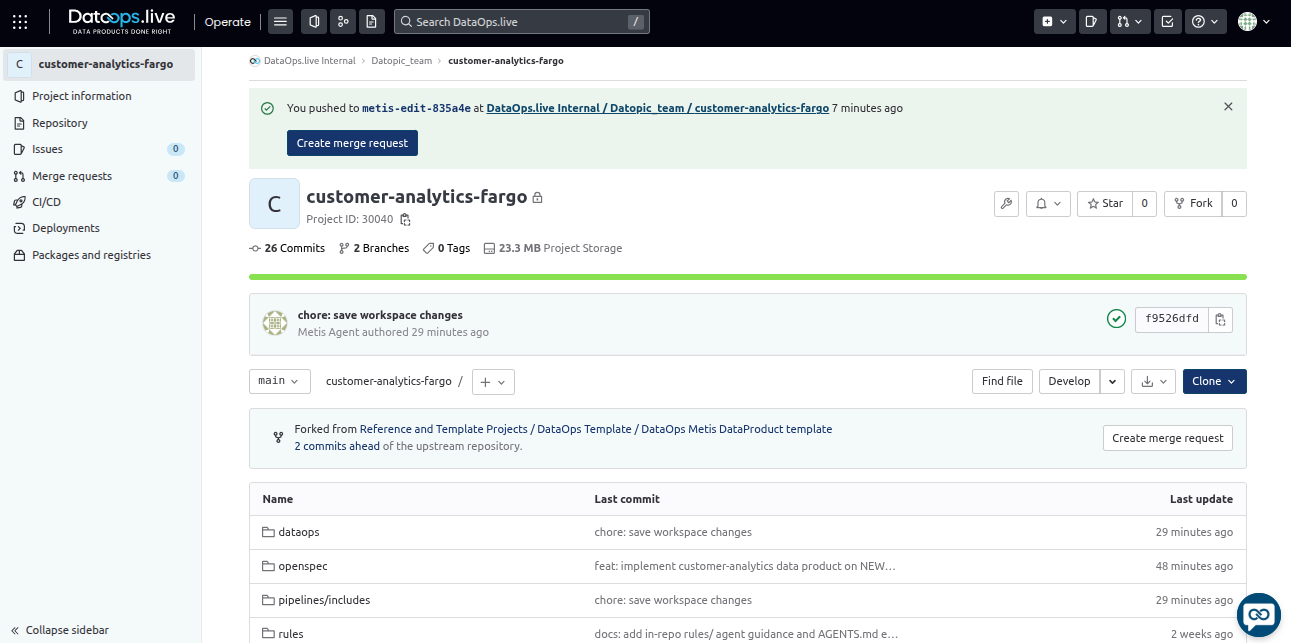
Task: Click Create merge request in fork box
Action: click(1168, 438)
